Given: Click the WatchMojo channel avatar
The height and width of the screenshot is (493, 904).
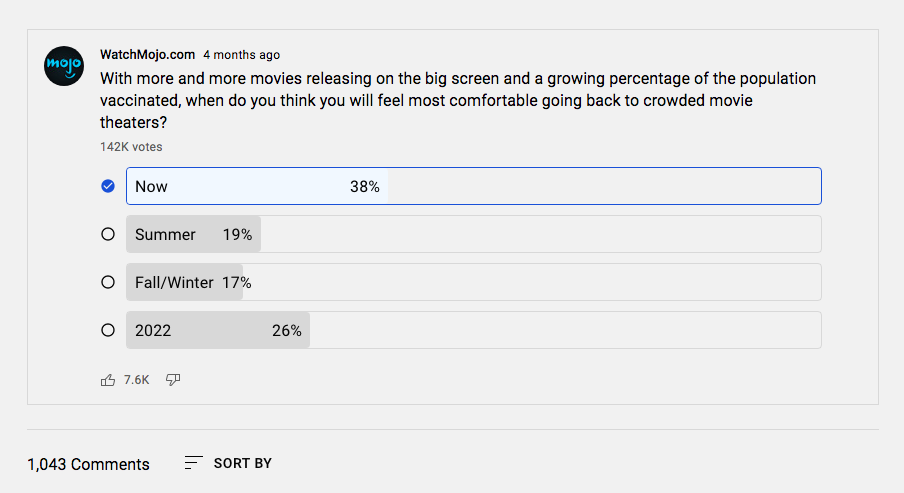Looking at the screenshot, I should click(x=65, y=66).
